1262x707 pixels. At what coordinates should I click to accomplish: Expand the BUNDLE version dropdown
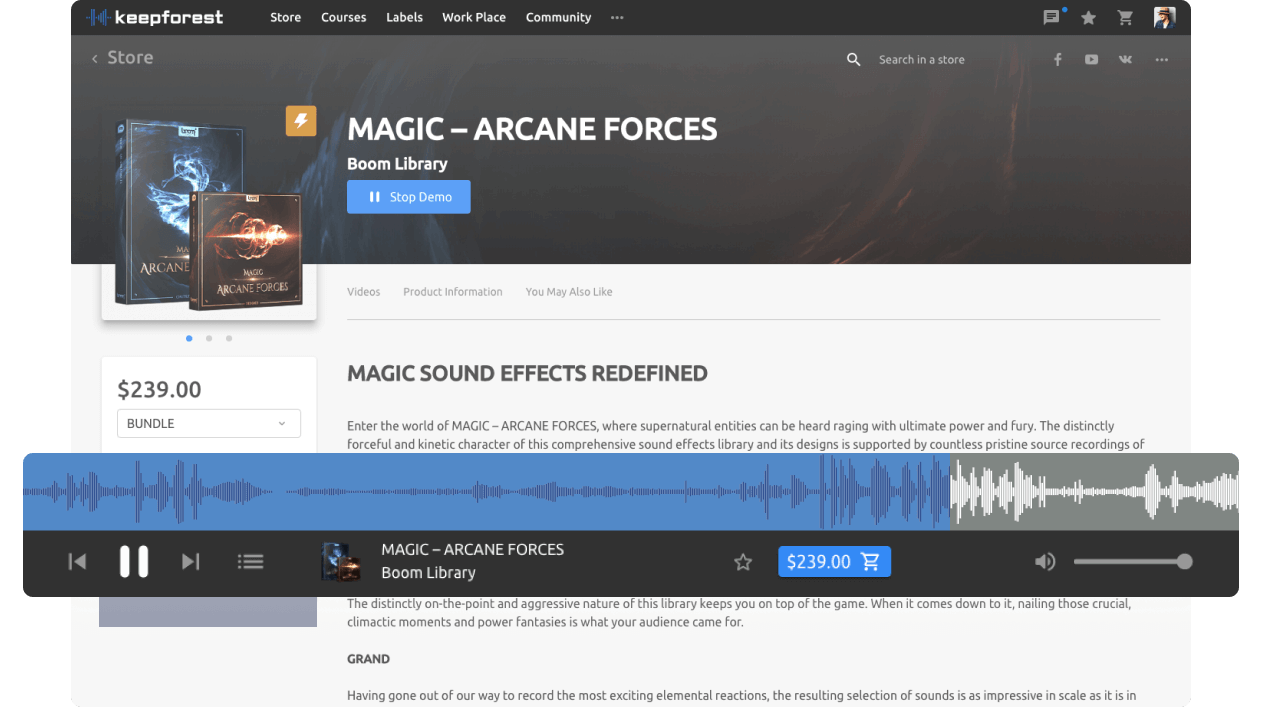(209, 423)
